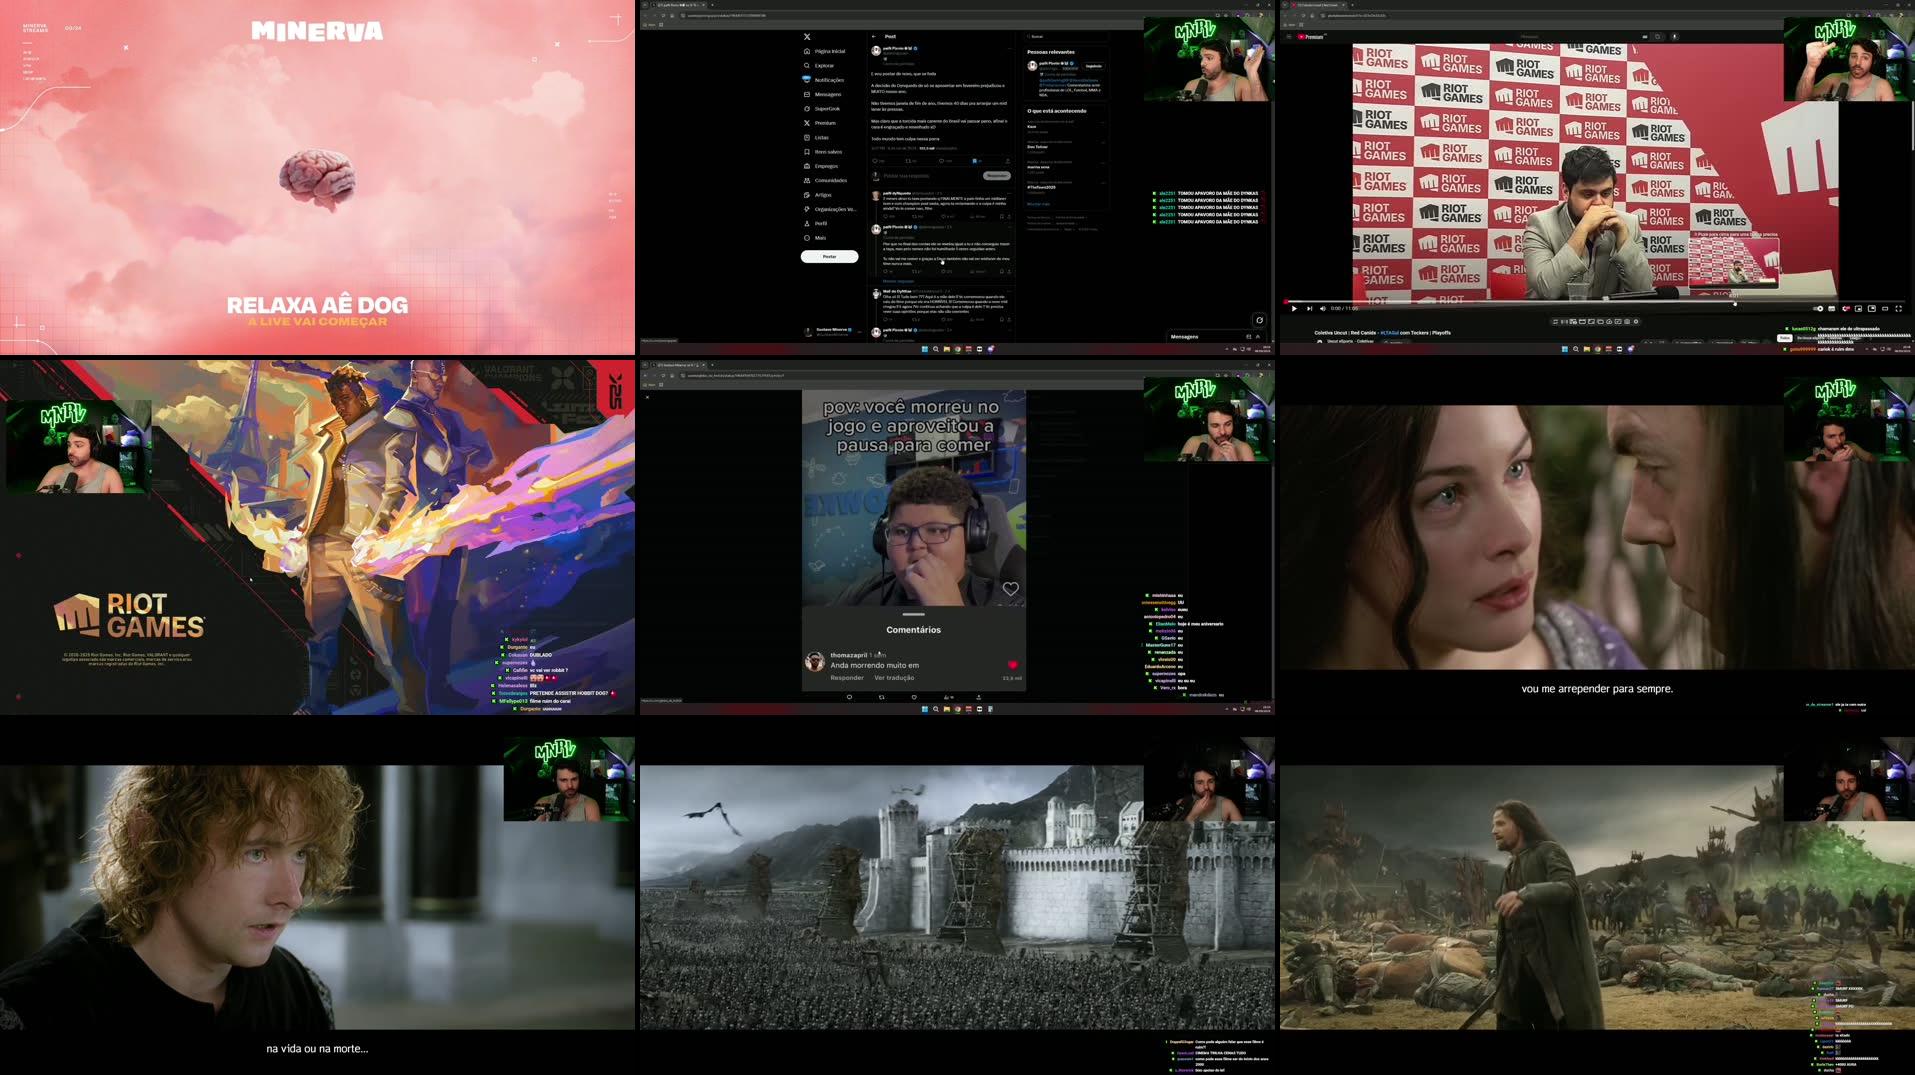
Task: Click the retweet icon on main post
Action: pos(908,160)
